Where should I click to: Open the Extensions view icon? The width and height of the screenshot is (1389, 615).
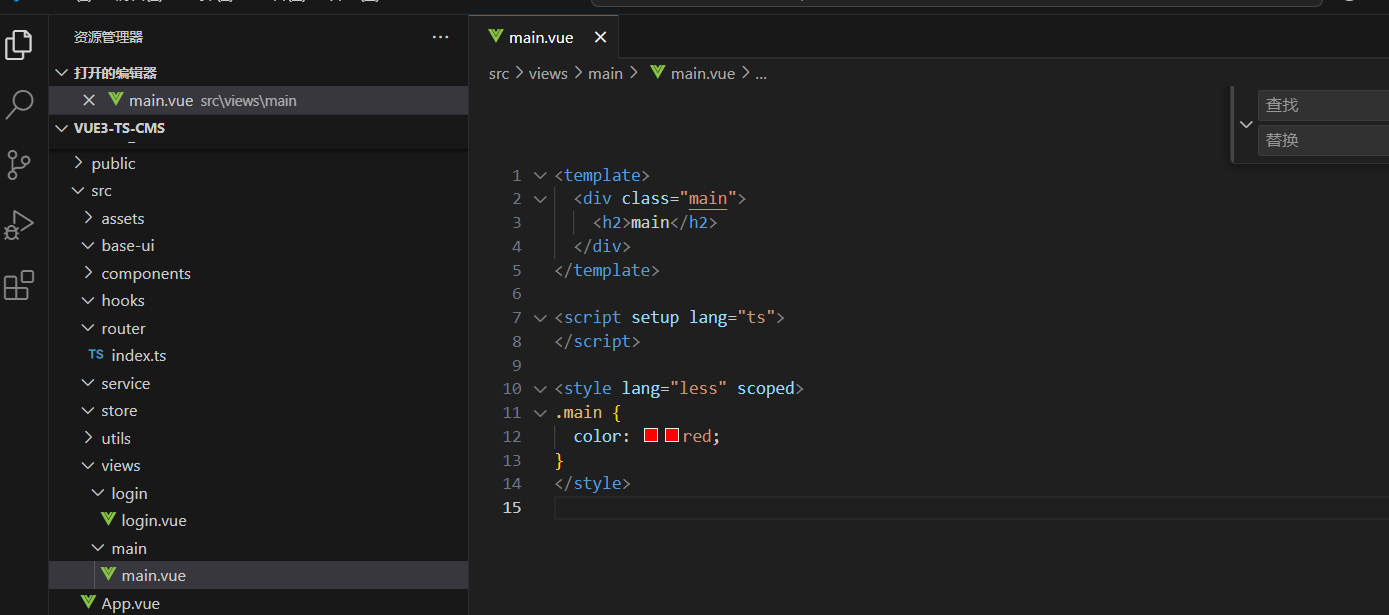[20, 285]
